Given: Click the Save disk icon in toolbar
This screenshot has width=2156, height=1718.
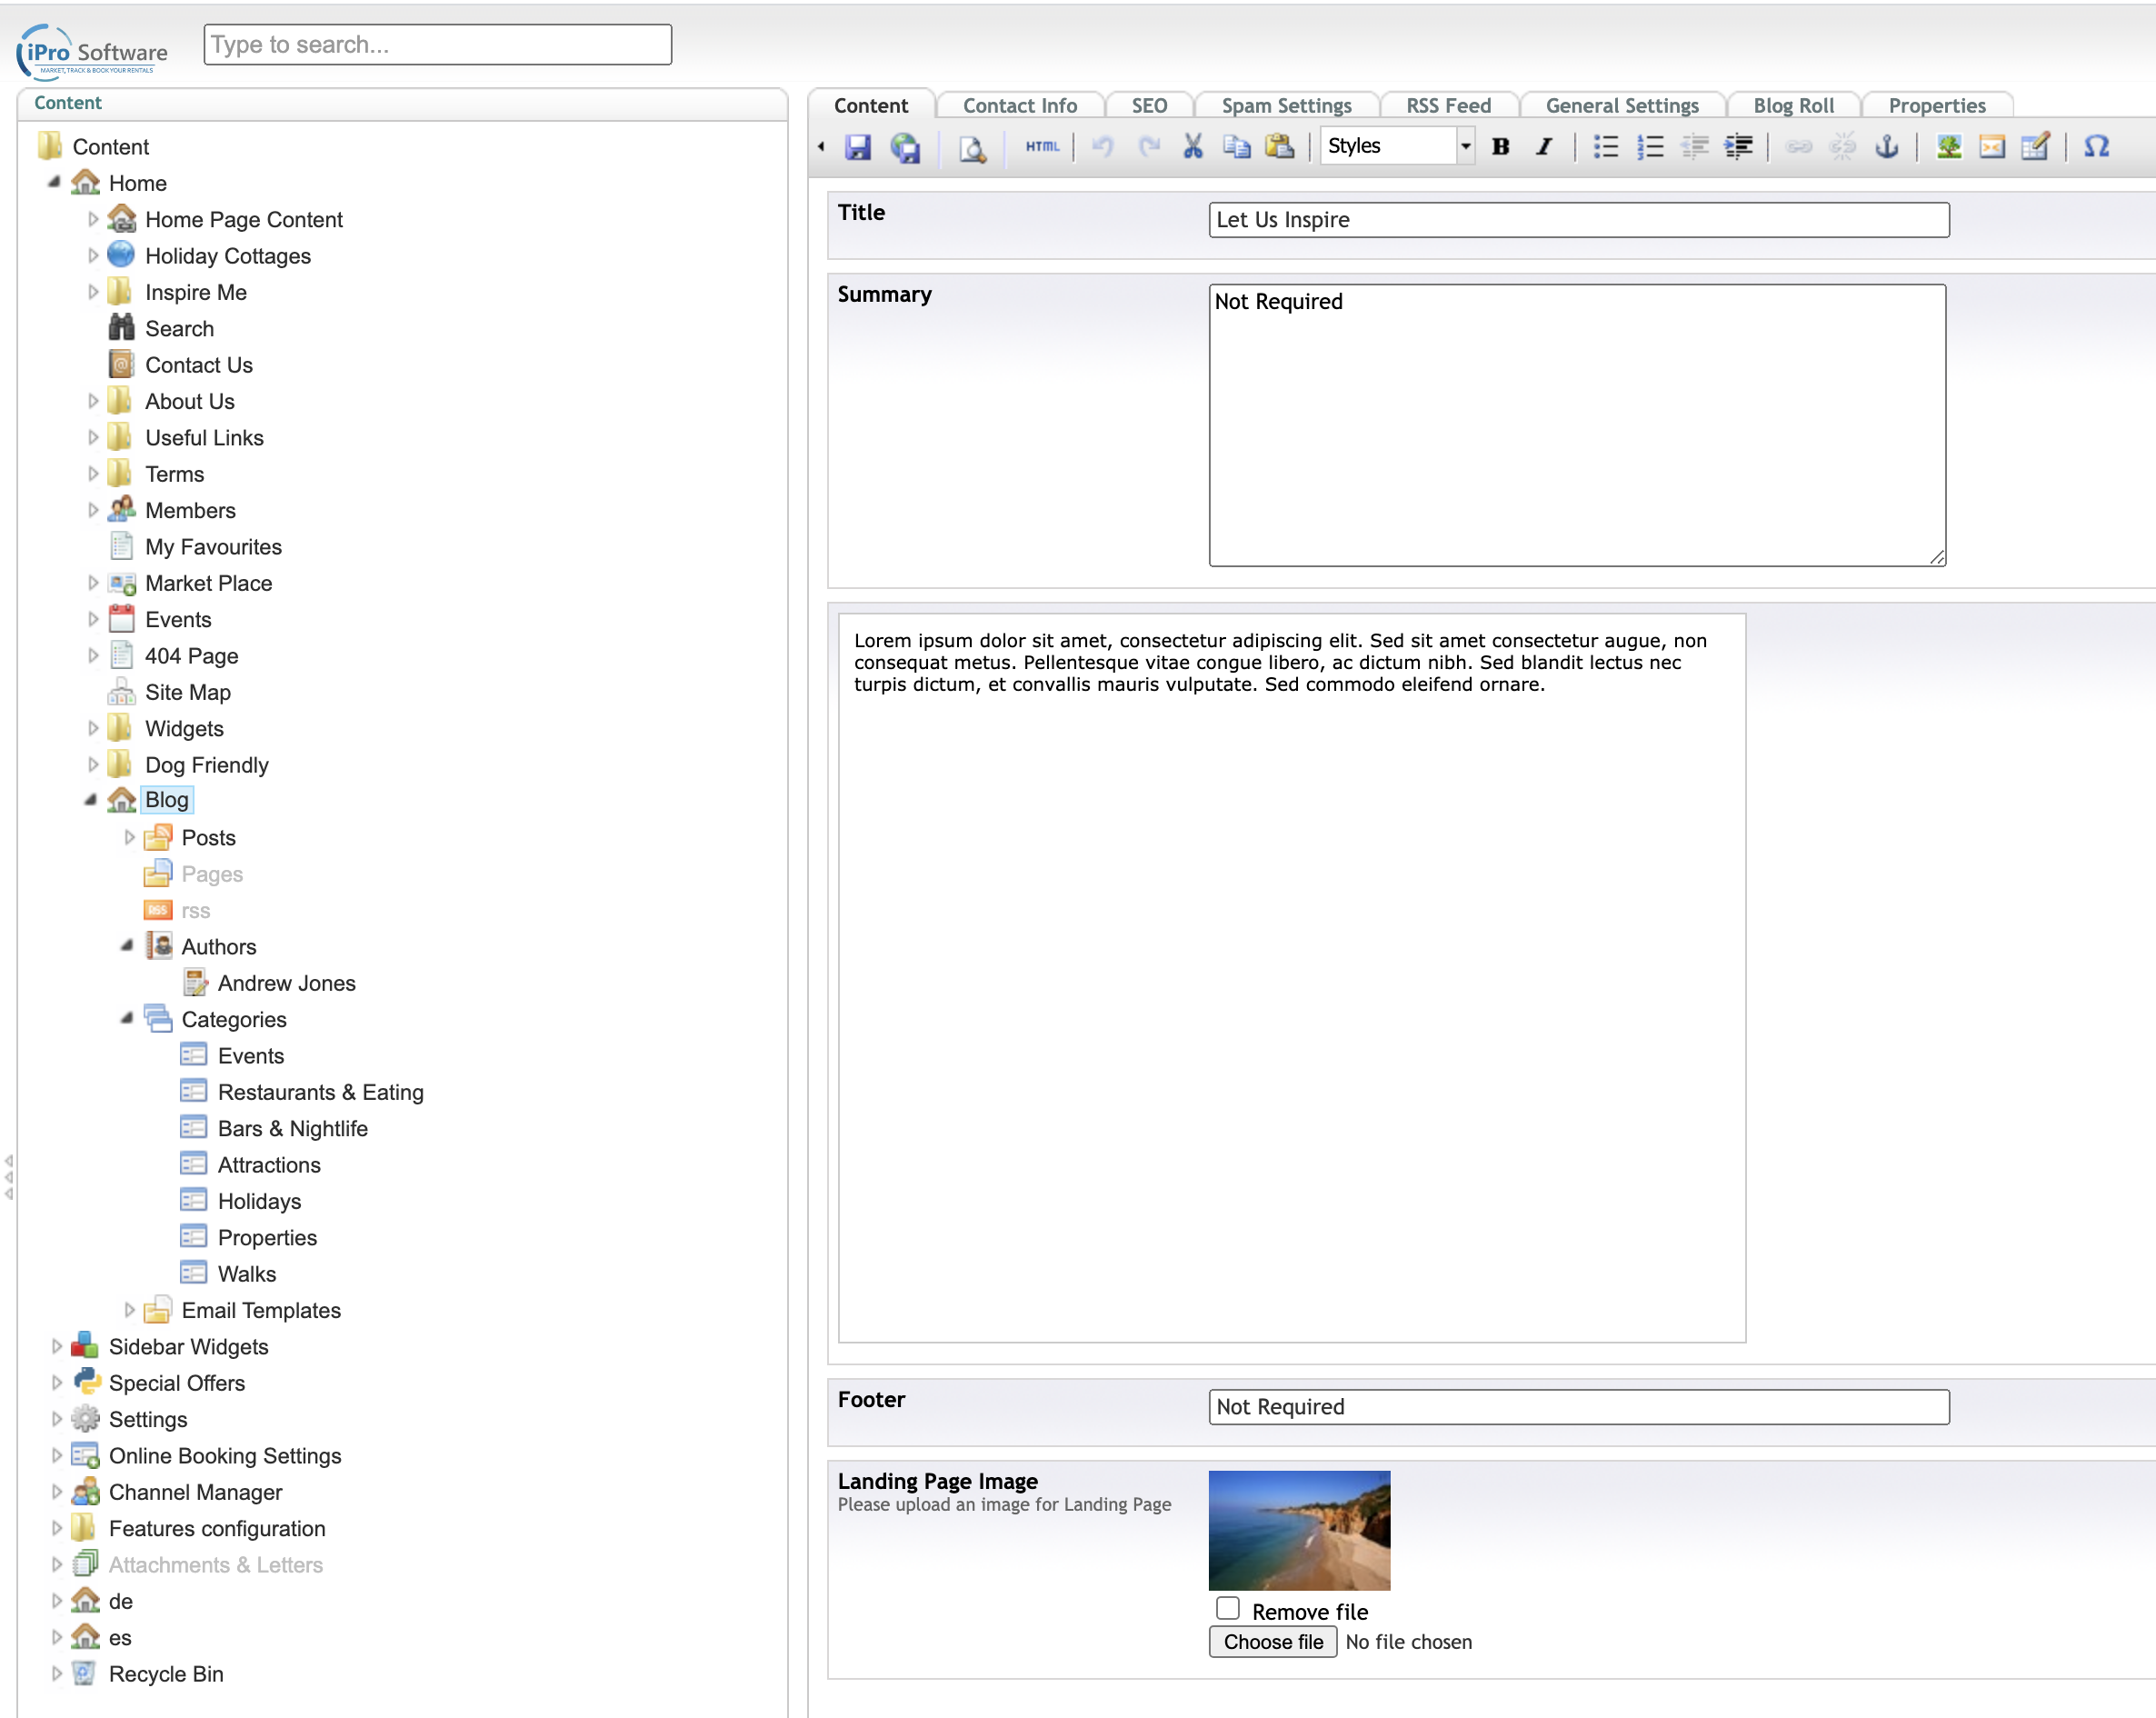Looking at the screenshot, I should point(858,147).
